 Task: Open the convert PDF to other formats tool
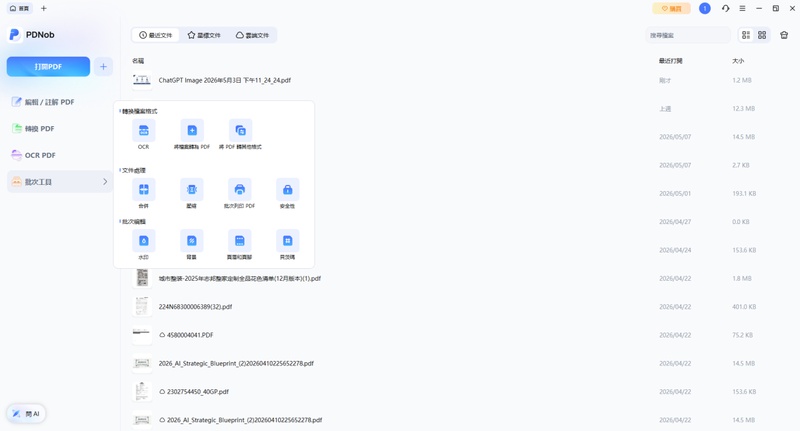(240, 131)
